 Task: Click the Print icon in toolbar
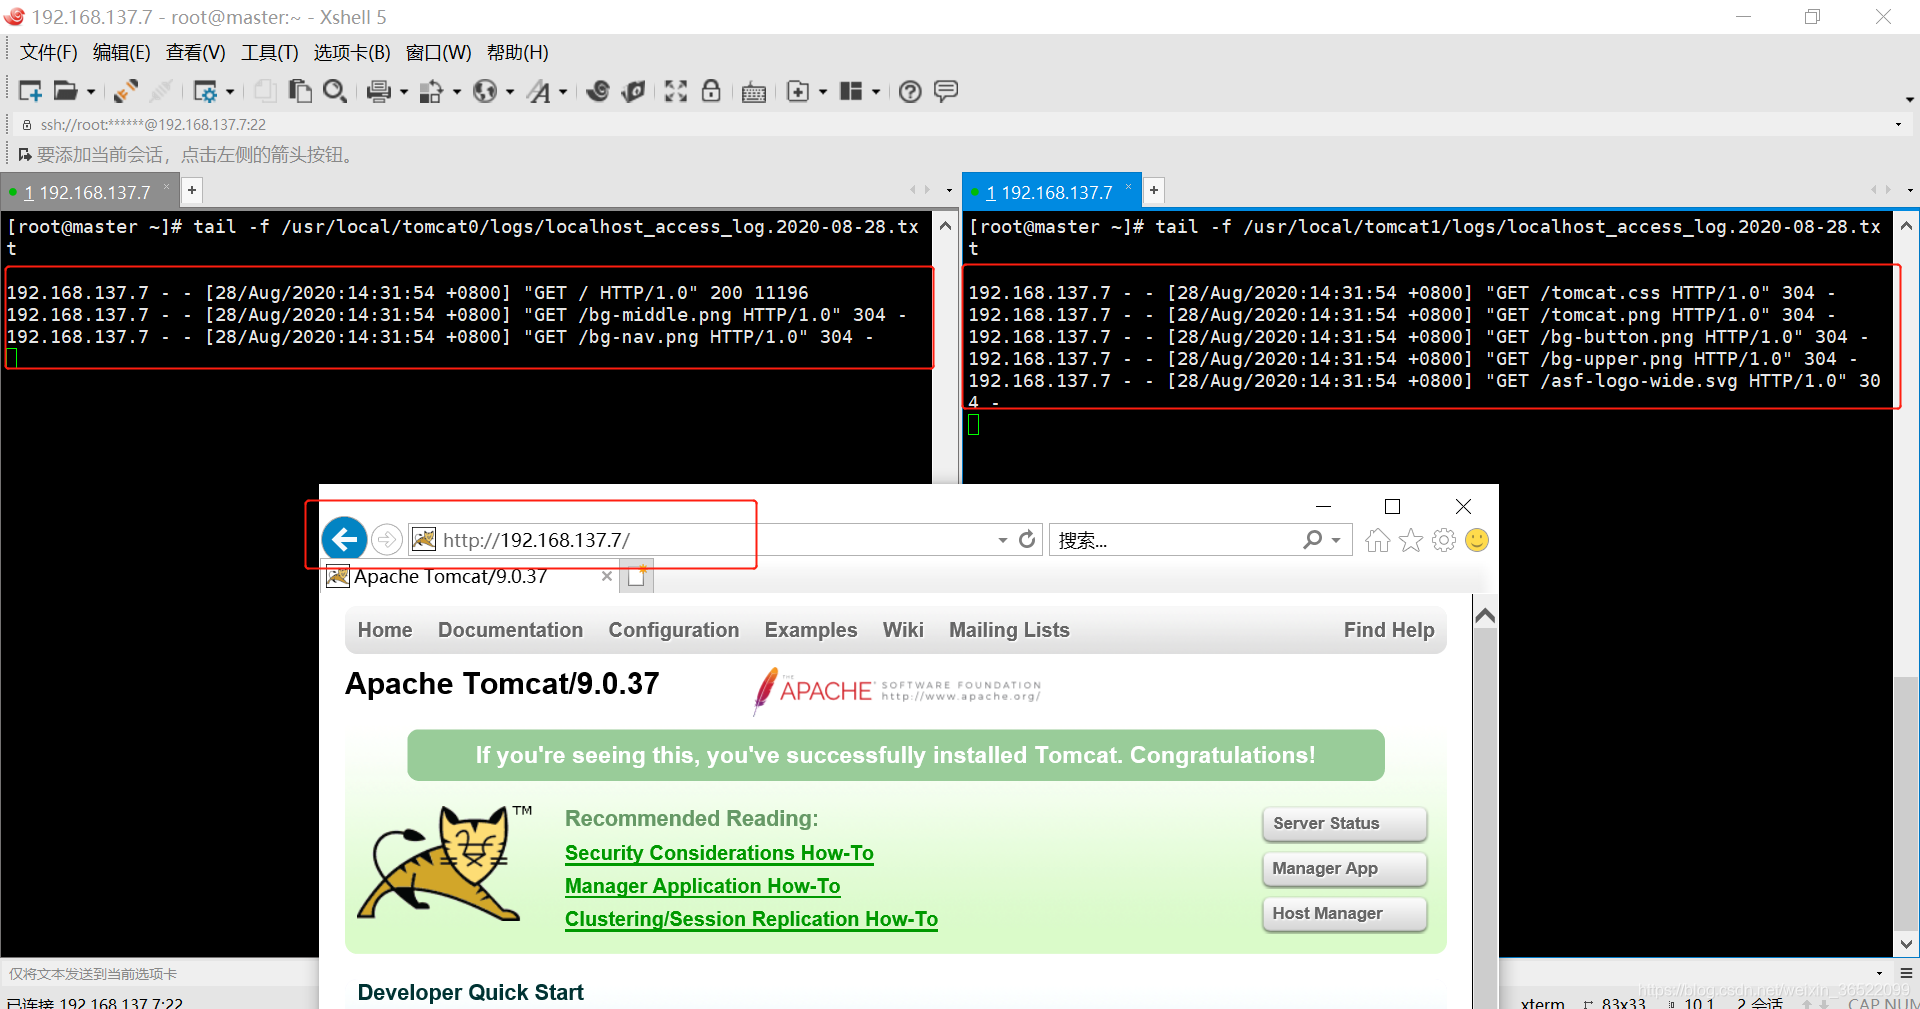click(378, 91)
